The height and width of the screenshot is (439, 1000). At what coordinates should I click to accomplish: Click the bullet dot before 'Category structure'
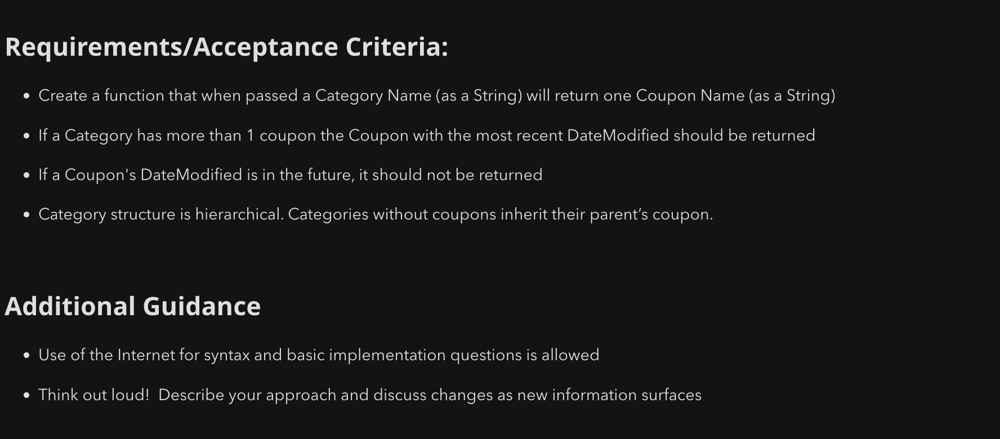26,215
